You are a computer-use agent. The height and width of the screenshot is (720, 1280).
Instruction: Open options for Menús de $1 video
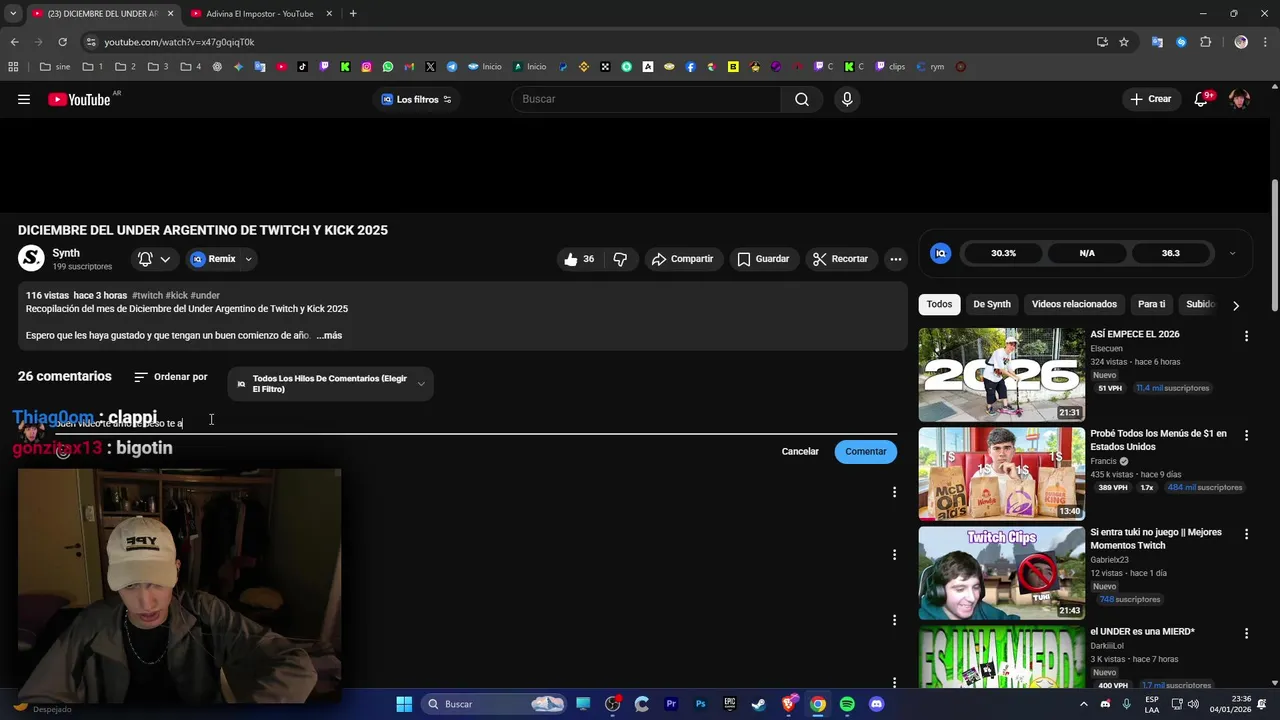point(1246,435)
